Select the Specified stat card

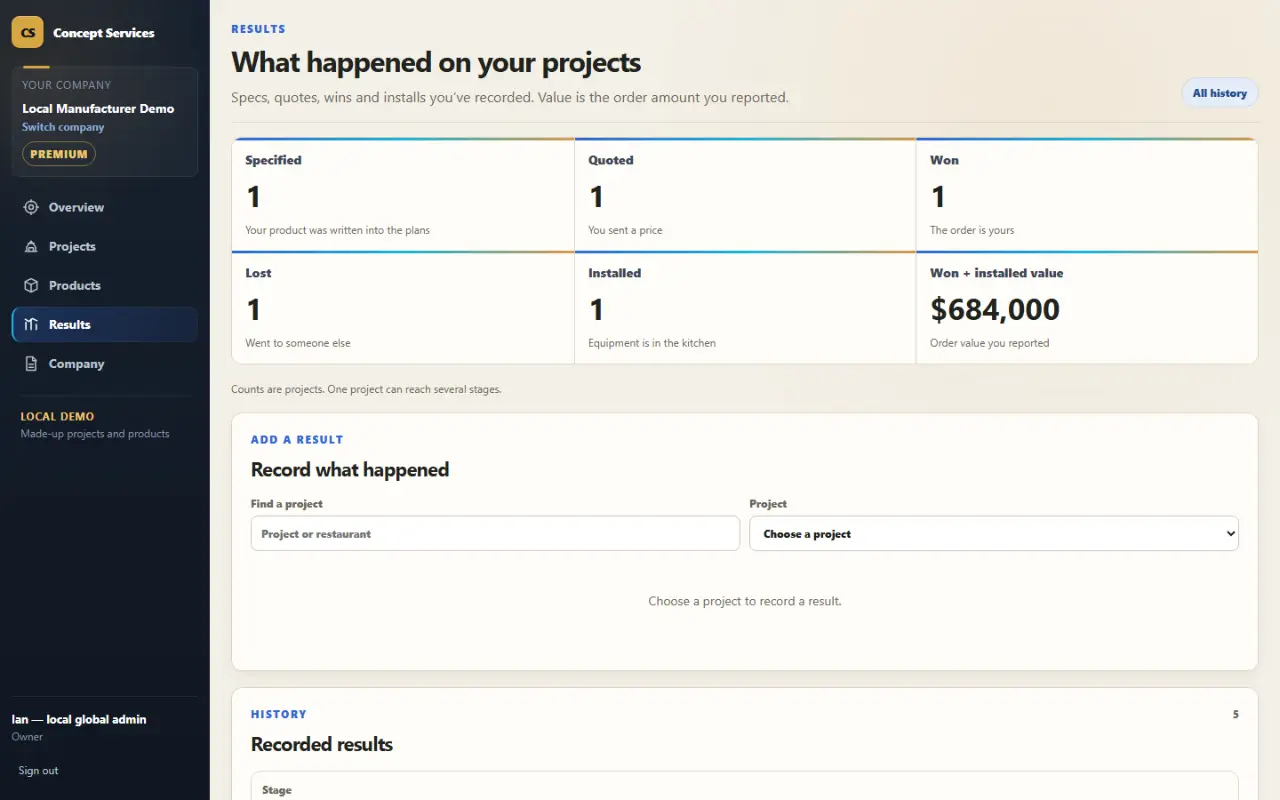pyautogui.click(x=403, y=195)
